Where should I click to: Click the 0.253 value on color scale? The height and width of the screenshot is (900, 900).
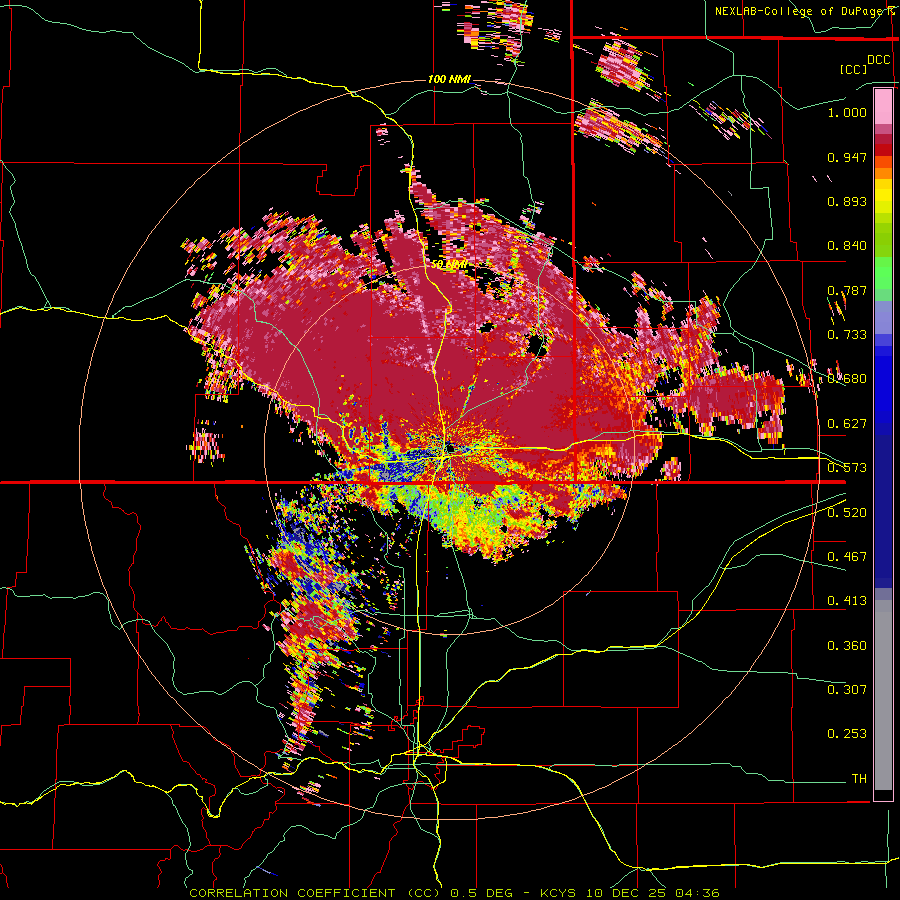pyautogui.click(x=847, y=734)
